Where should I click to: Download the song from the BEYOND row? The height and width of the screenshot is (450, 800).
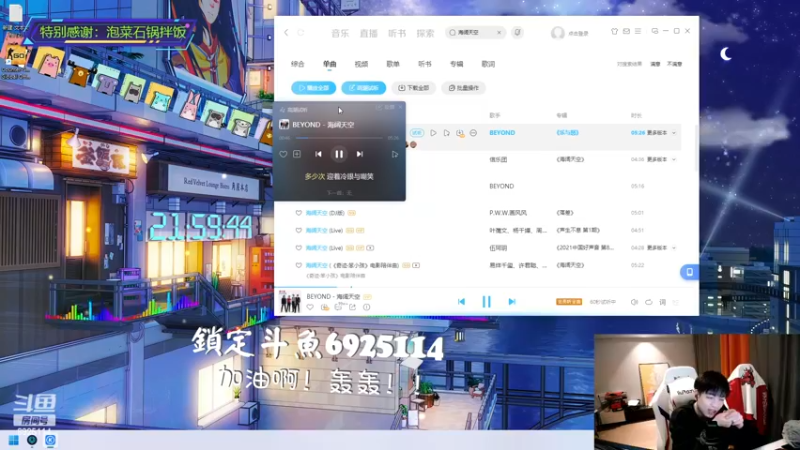(460, 133)
